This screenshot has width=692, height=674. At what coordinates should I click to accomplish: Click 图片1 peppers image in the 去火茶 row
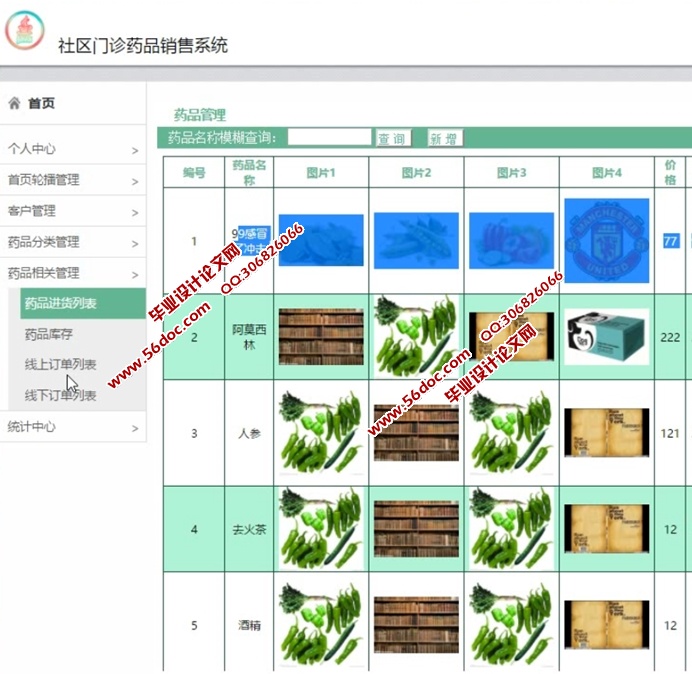tap(321, 529)
